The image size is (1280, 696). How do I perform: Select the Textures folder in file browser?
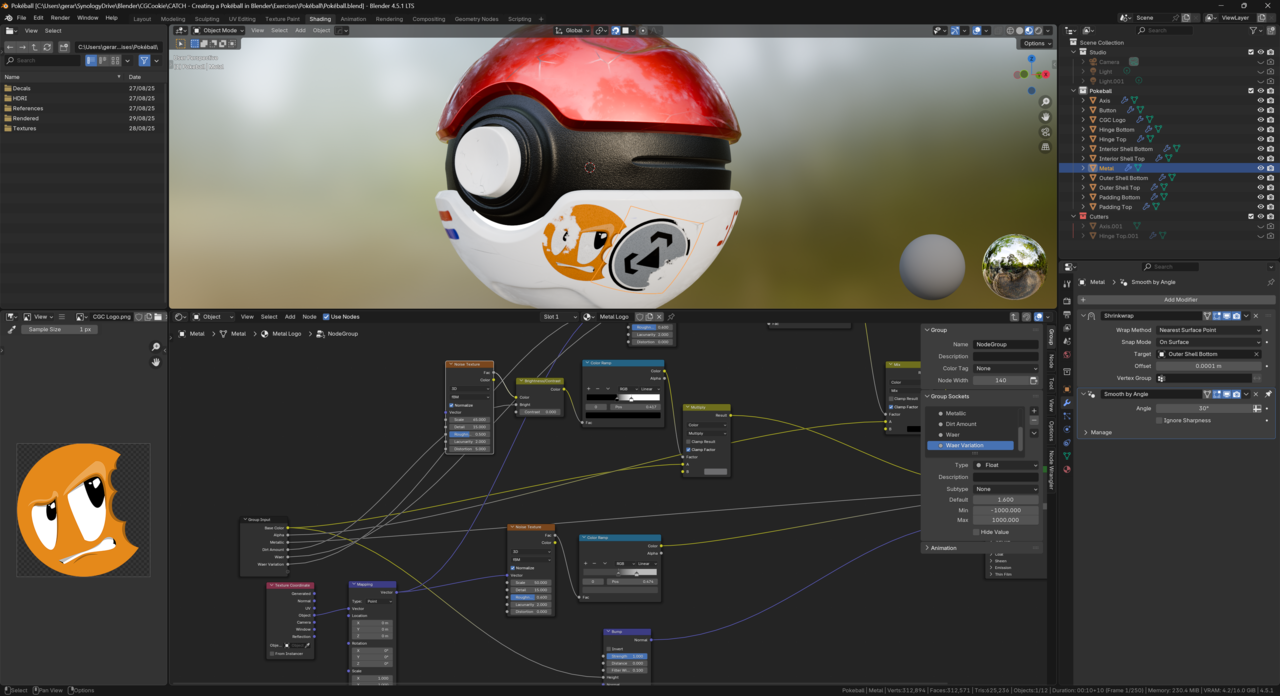pos(25,128)
